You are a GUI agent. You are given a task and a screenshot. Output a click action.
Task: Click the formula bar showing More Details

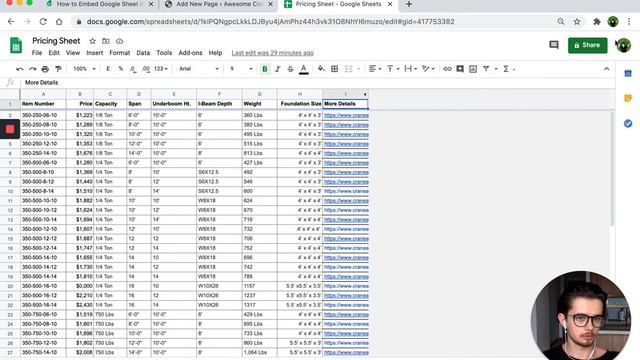(x=318, y=83)
